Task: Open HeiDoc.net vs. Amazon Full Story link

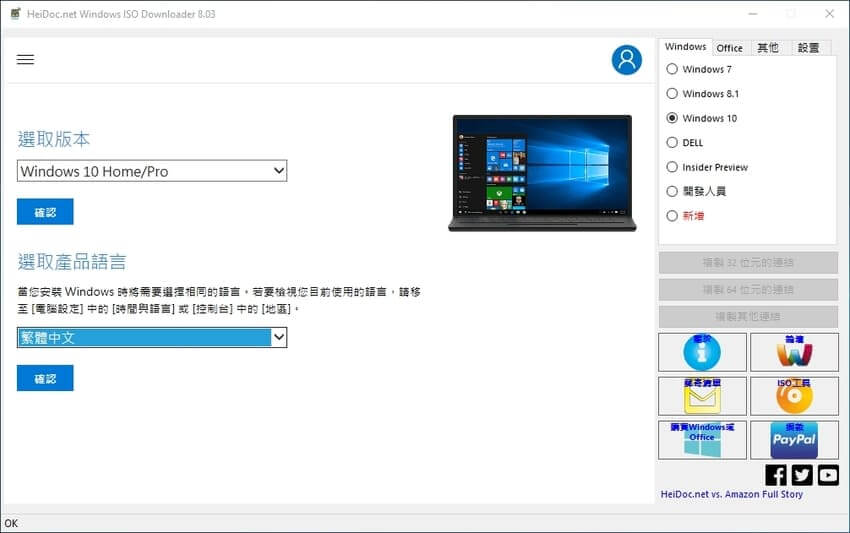Action: 731,494
